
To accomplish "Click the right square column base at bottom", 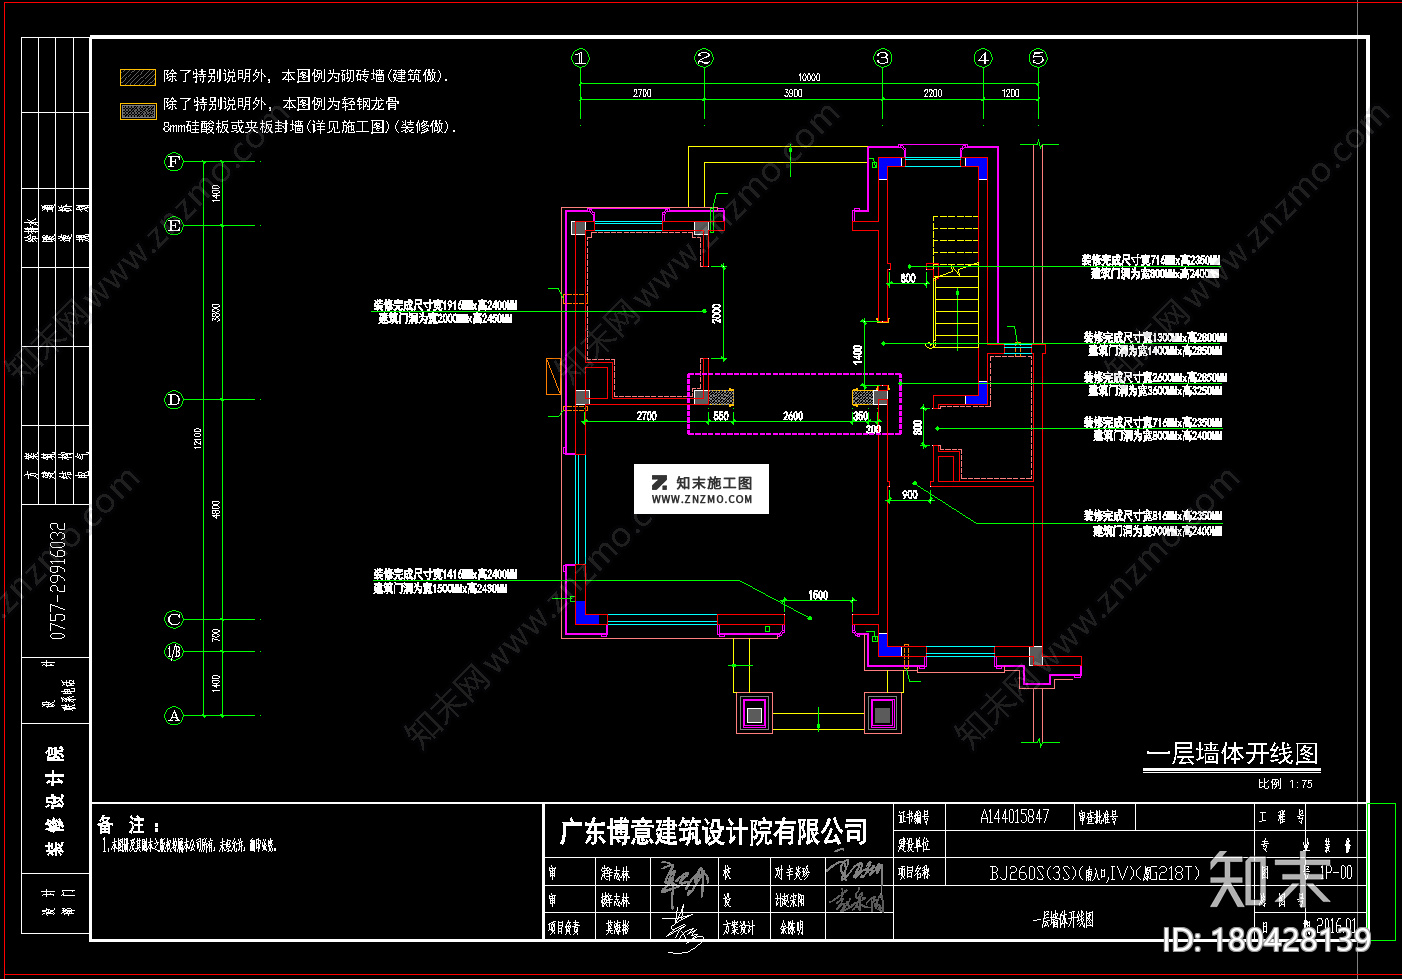I will pos(882,714).
